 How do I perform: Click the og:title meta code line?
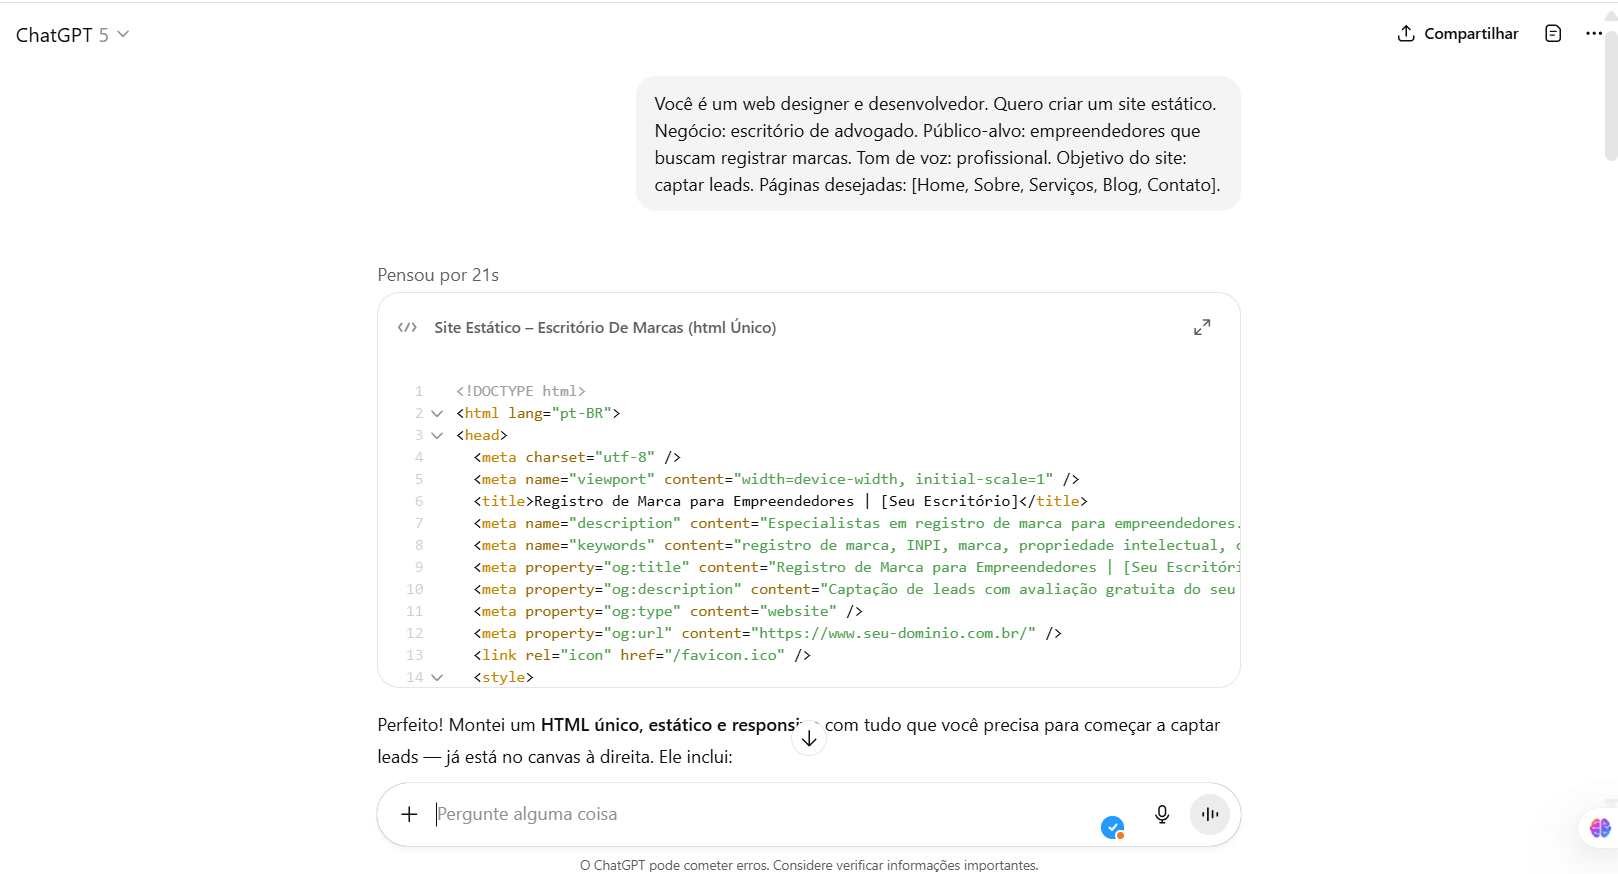point(856,567)
